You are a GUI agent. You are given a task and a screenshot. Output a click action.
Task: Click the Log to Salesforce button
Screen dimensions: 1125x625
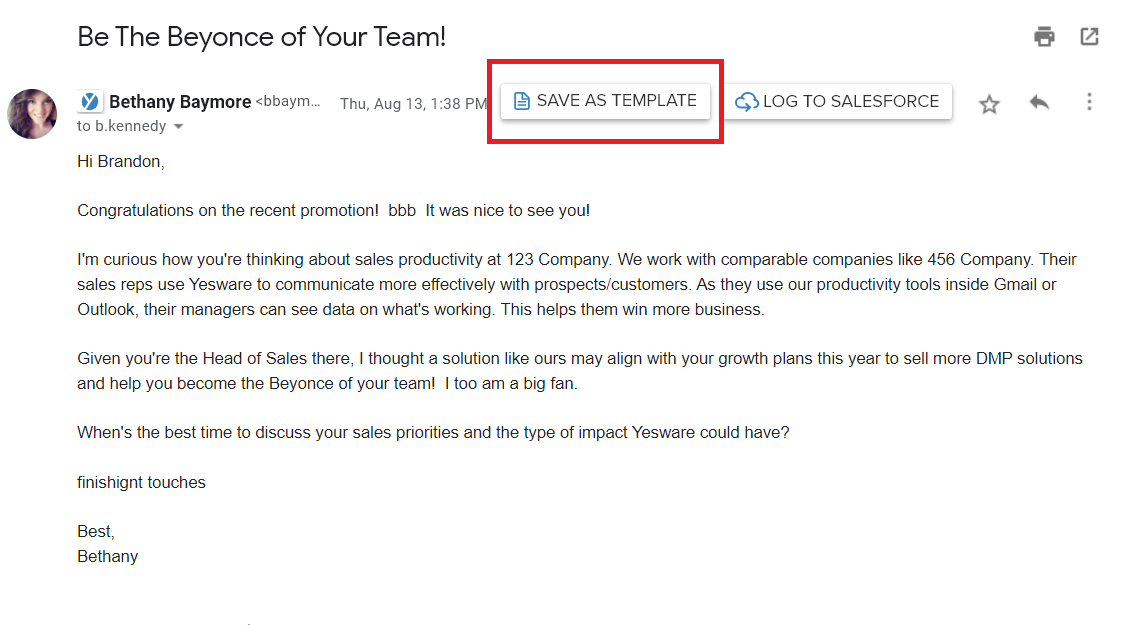(x=838, y=102)
